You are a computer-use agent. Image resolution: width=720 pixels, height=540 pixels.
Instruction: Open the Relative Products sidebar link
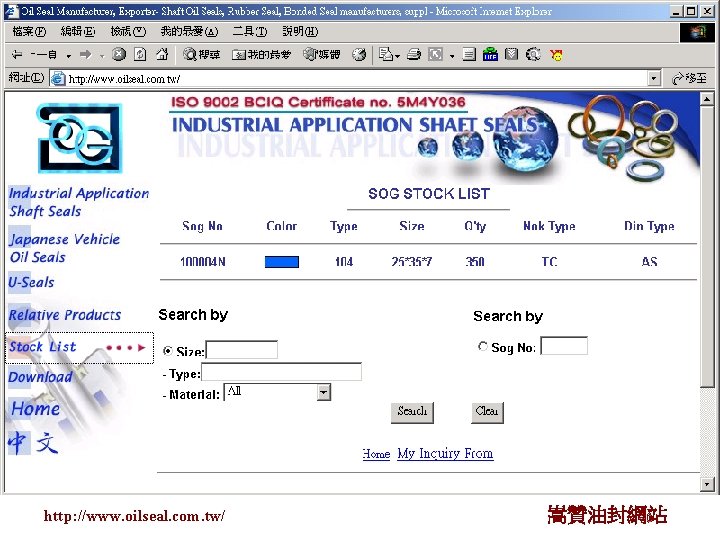coord(65,315)
